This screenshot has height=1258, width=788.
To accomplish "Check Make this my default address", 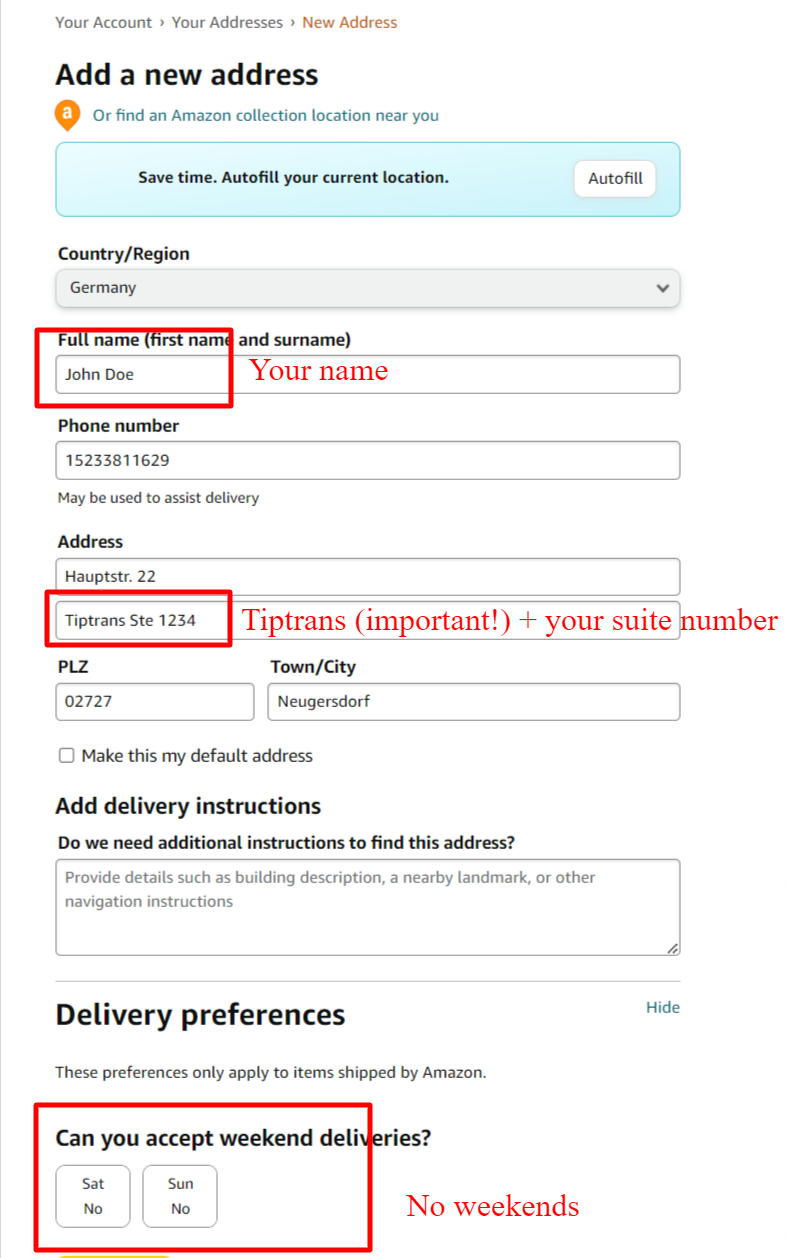I will pyautogui.click(x=67, y=756).
